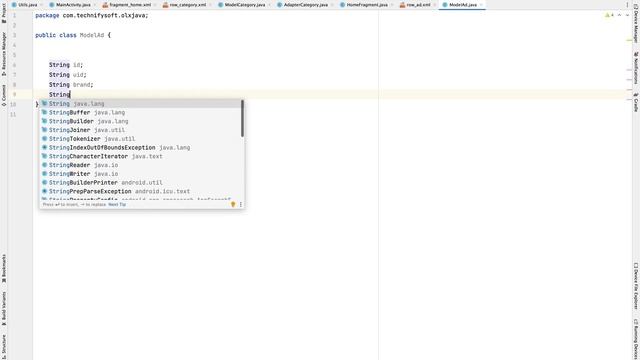Click line number 11 in the gutter
This screenshot has height=360, width=640.
click(x=13, y=114)
